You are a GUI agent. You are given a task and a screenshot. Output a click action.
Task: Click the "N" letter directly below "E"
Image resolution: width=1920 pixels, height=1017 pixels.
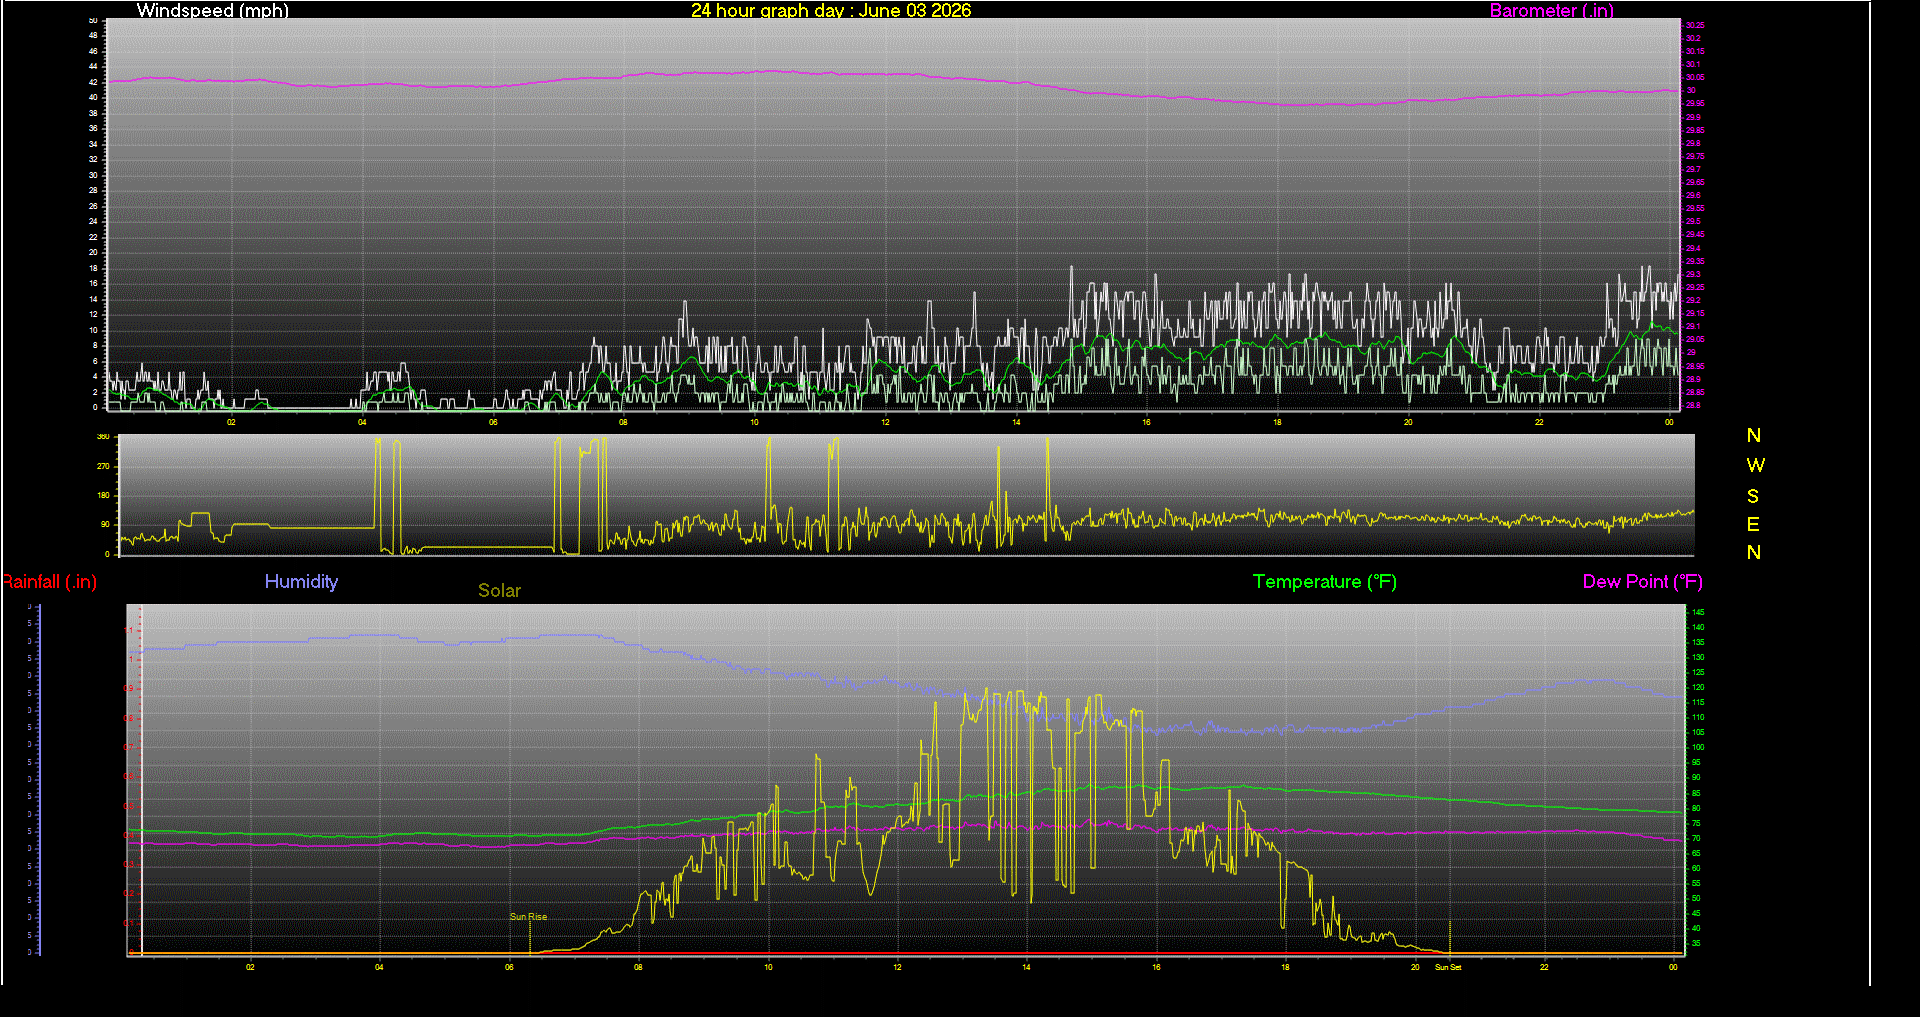pos(1754,552)
